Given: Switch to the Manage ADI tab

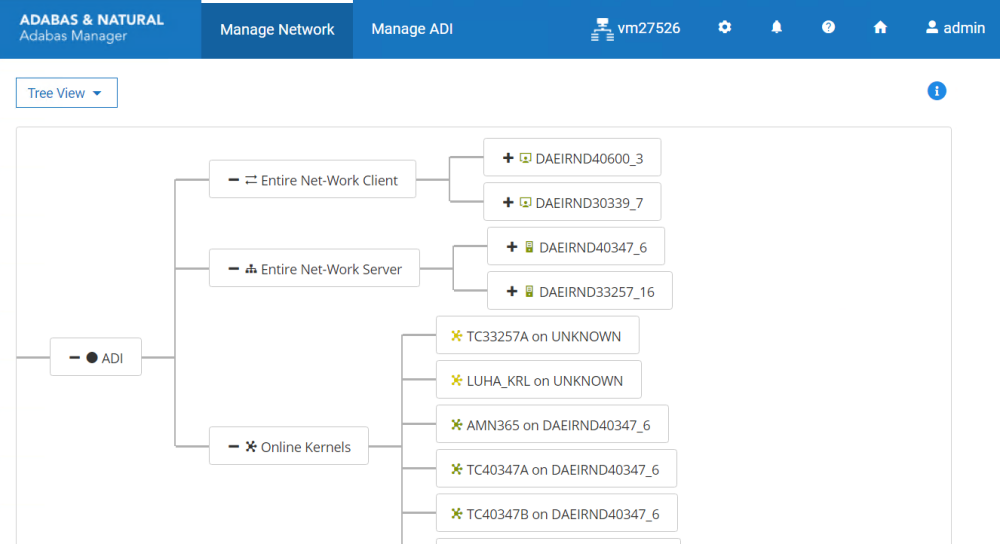Looking at the screenshot, I should coord(412,29).
